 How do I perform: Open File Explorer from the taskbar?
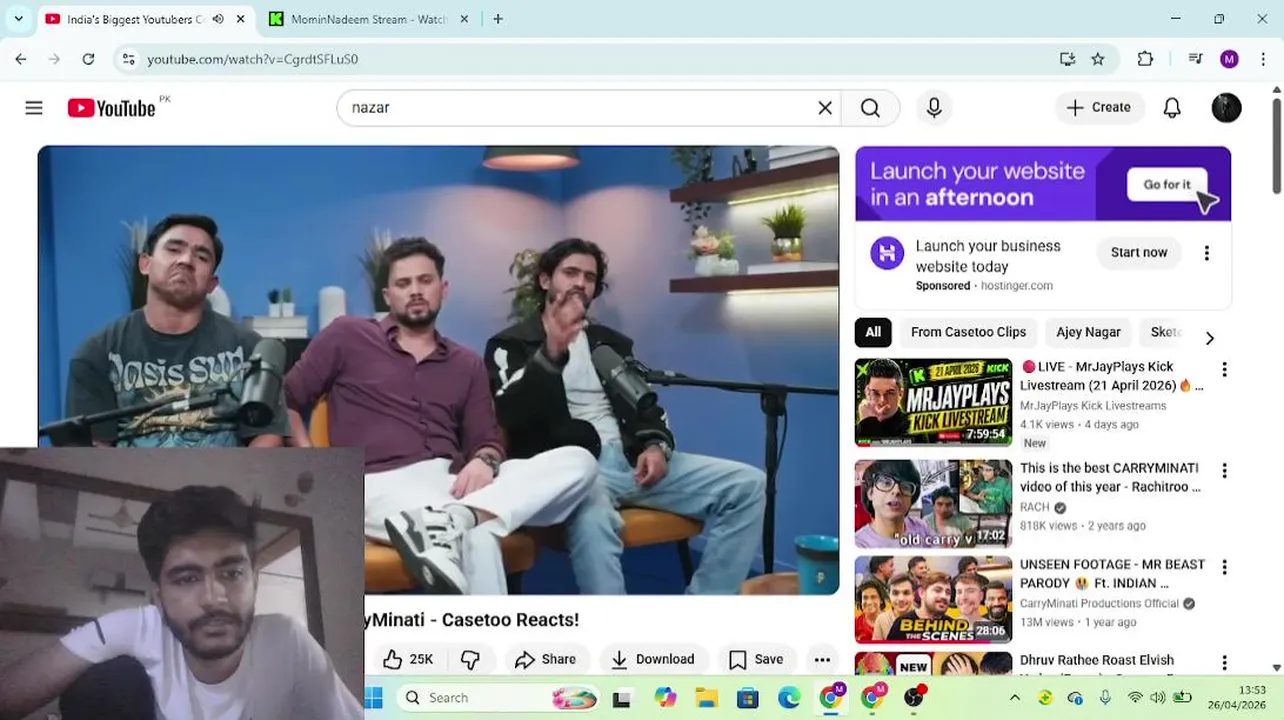pyautogui.click(x=706, y=698)
